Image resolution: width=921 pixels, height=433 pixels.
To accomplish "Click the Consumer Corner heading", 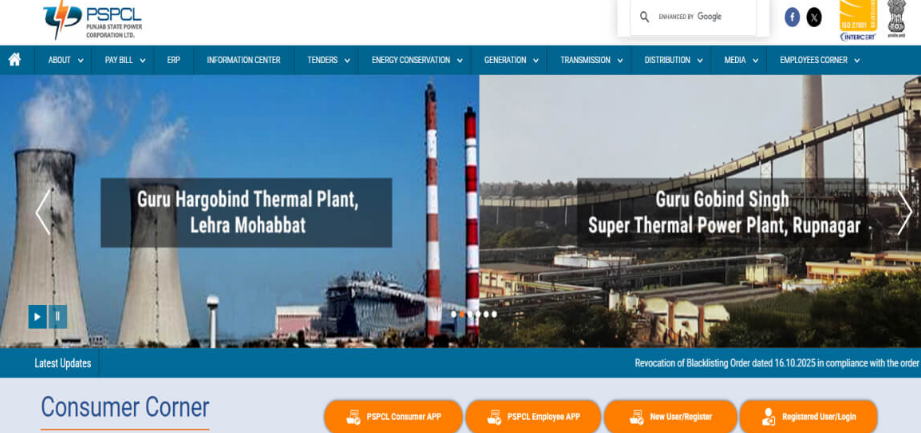I will tap(125, 407).
